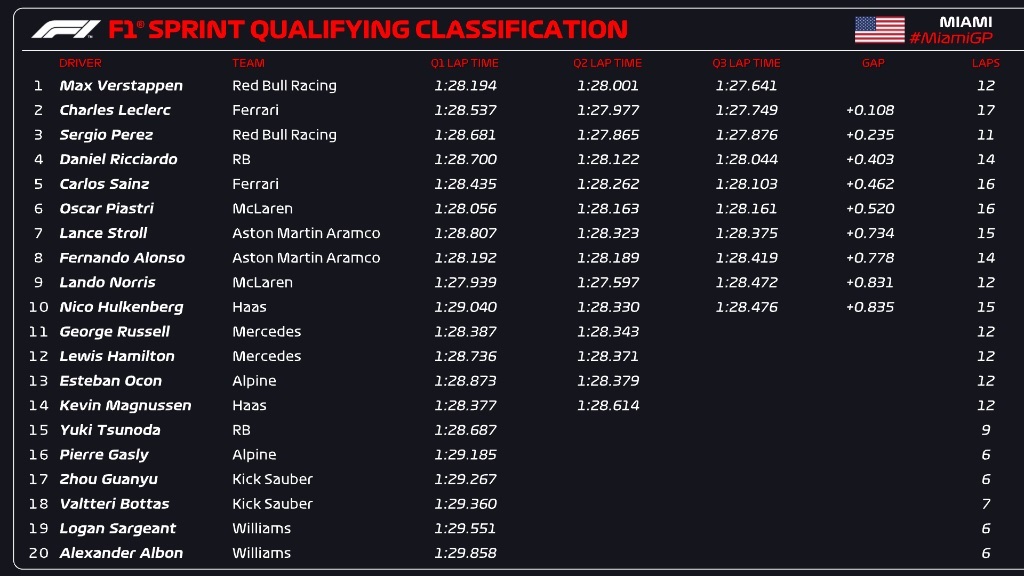Viewport: 1024px width, 576px height.
Task: Open the Daniel Ricciardo row
Action: click(512, 159)
